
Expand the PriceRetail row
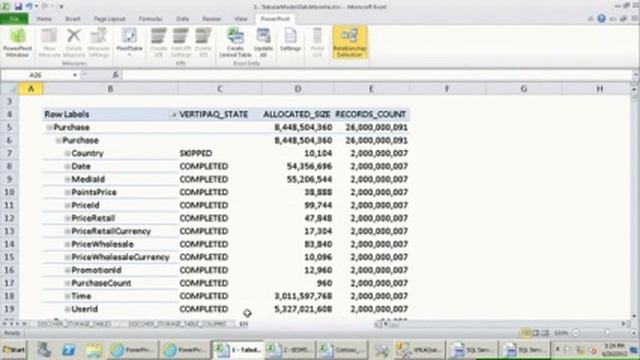coord(67,218)
